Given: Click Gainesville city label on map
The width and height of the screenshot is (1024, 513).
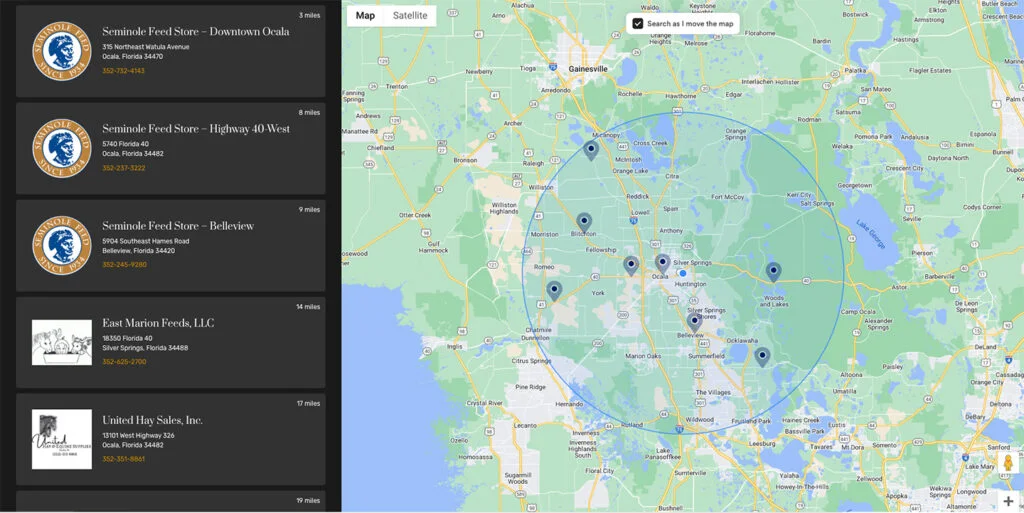Looking at the screenshot, I should pyautogui.click(x=588, y=69).
